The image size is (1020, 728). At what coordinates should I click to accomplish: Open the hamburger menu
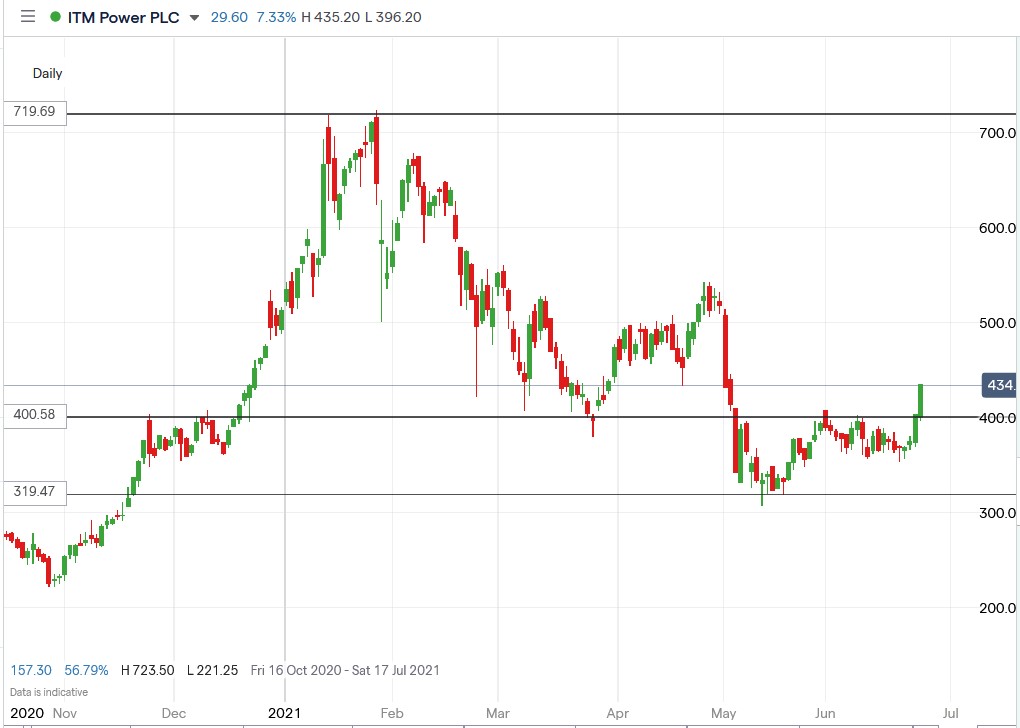pyautogui.click(x=27, y=16)
